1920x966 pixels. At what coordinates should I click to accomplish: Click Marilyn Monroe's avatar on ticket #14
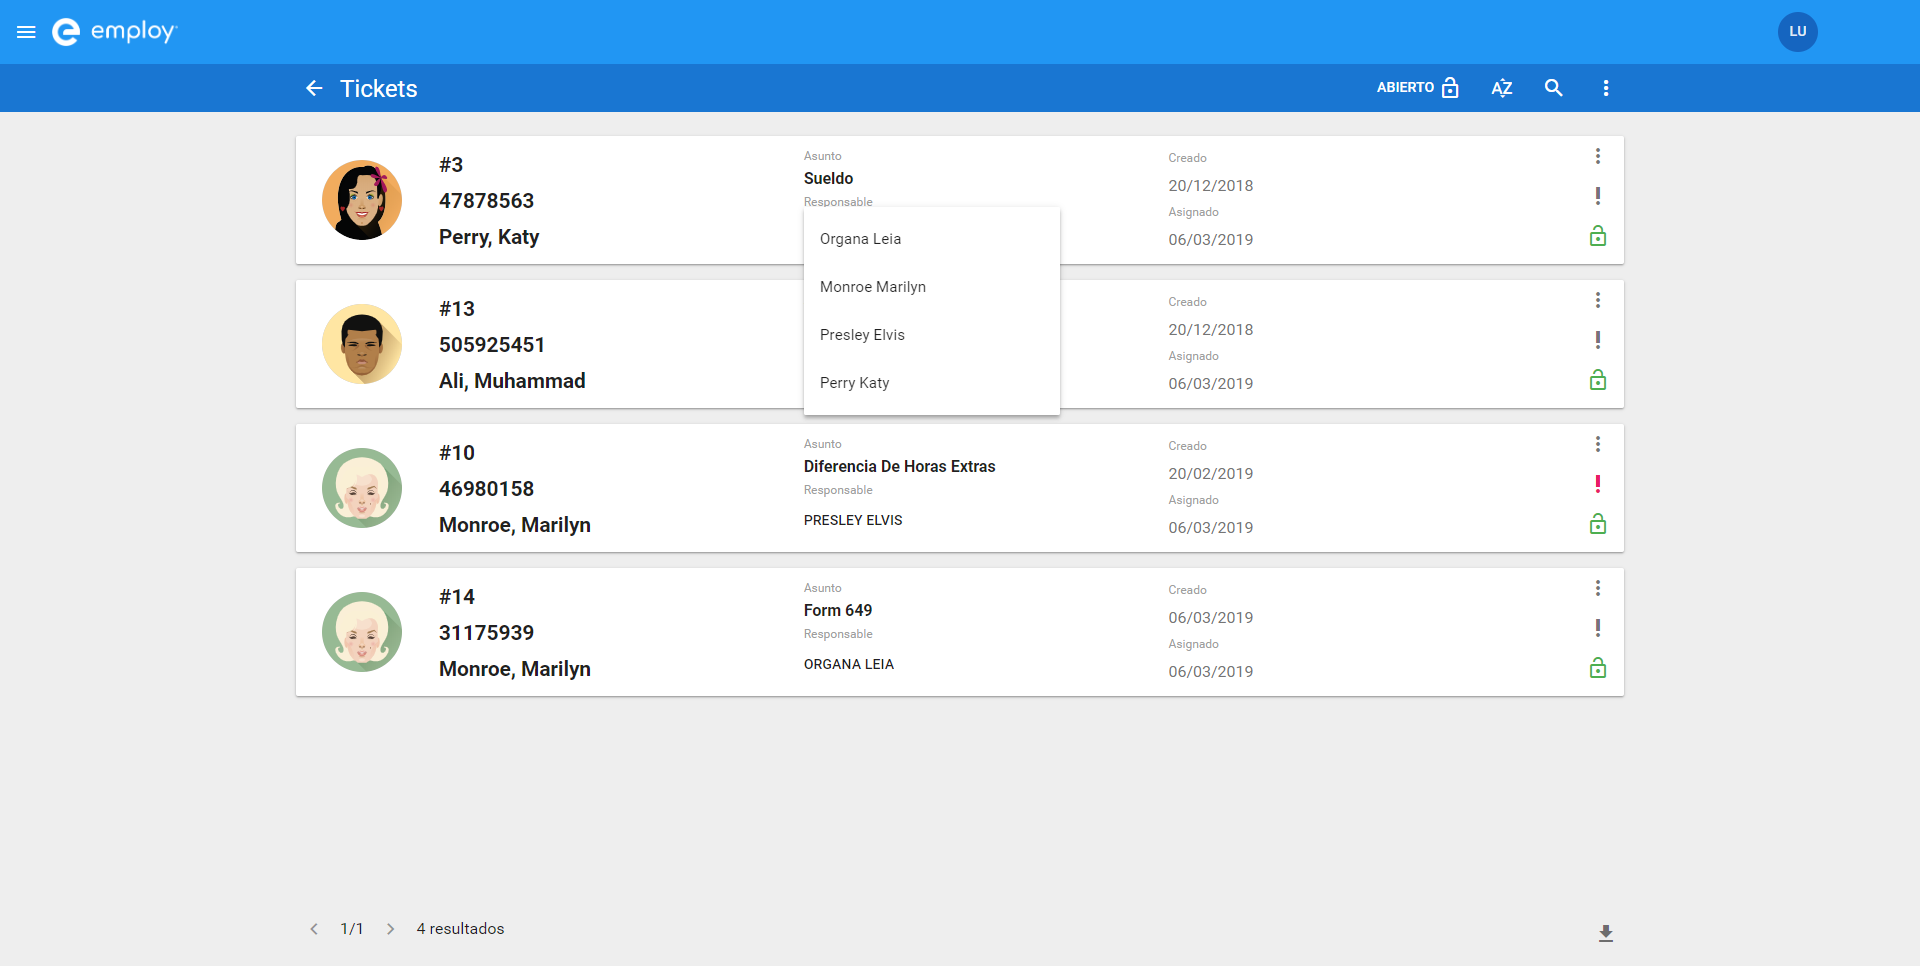pos(362,632)
